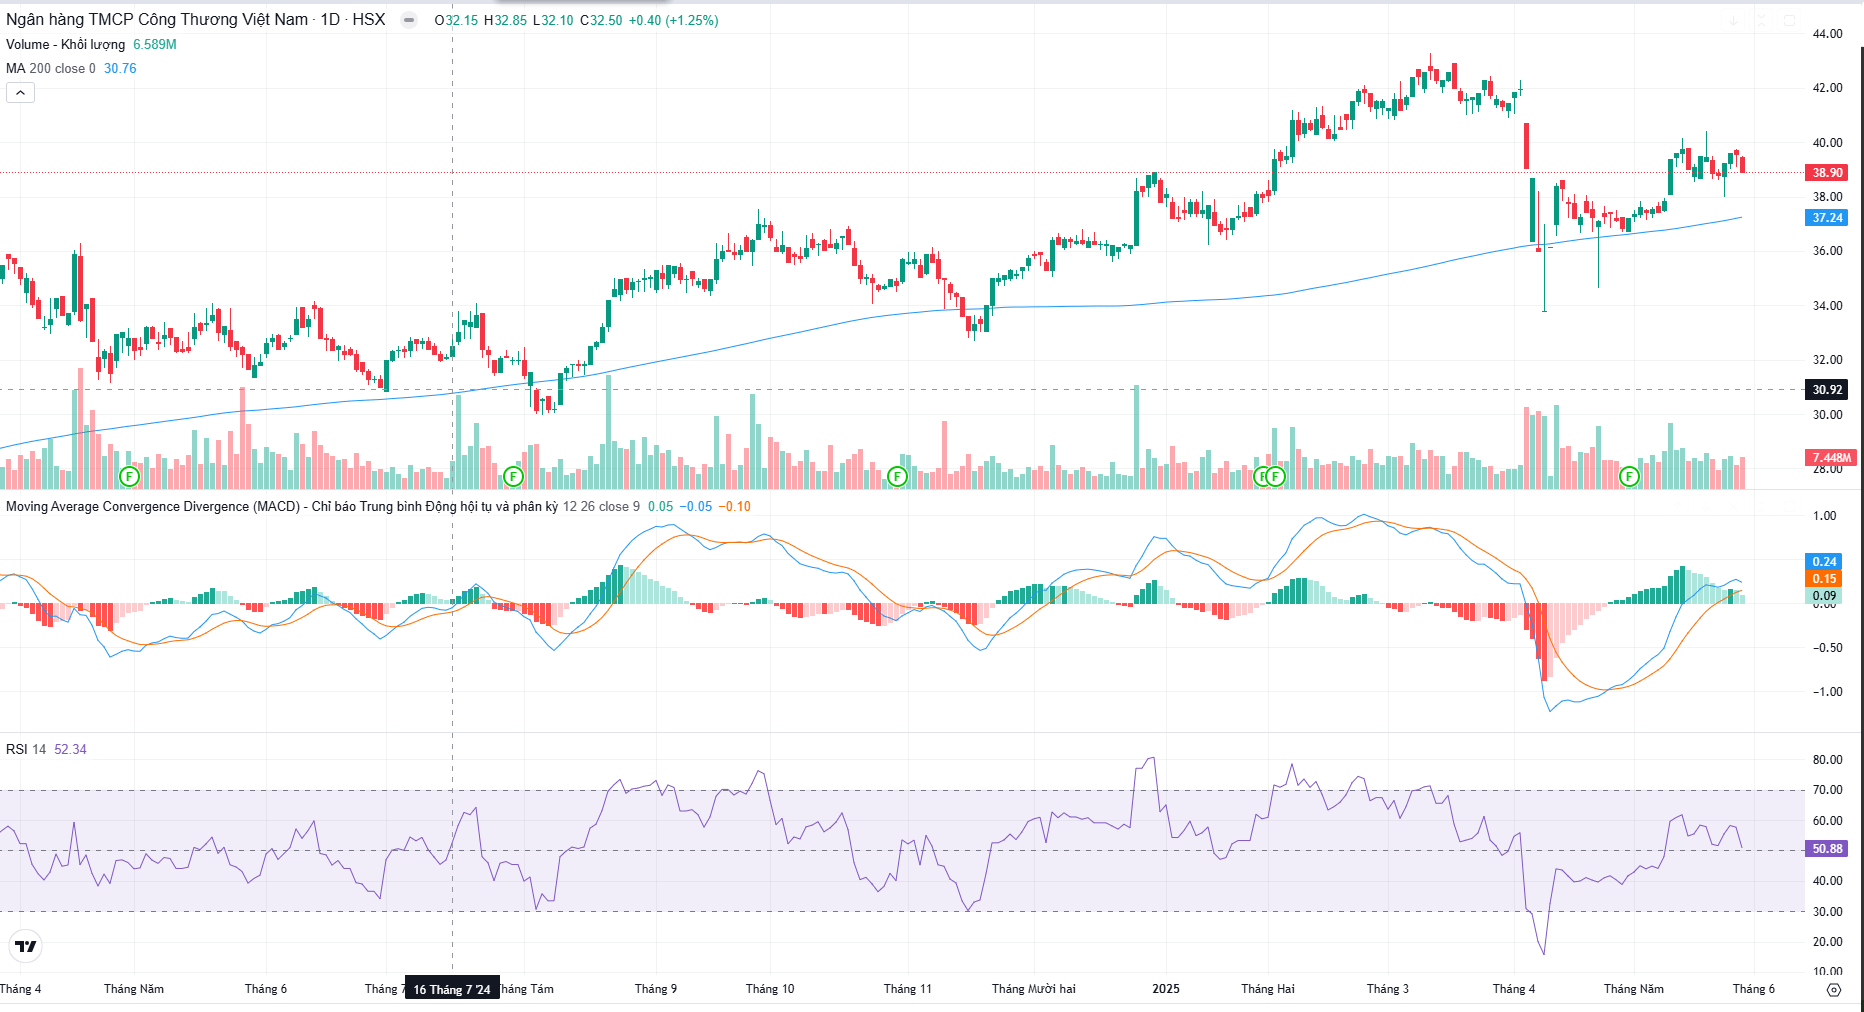
Task: Click the move pane down arrow icon
Action: pos(1733,20)
